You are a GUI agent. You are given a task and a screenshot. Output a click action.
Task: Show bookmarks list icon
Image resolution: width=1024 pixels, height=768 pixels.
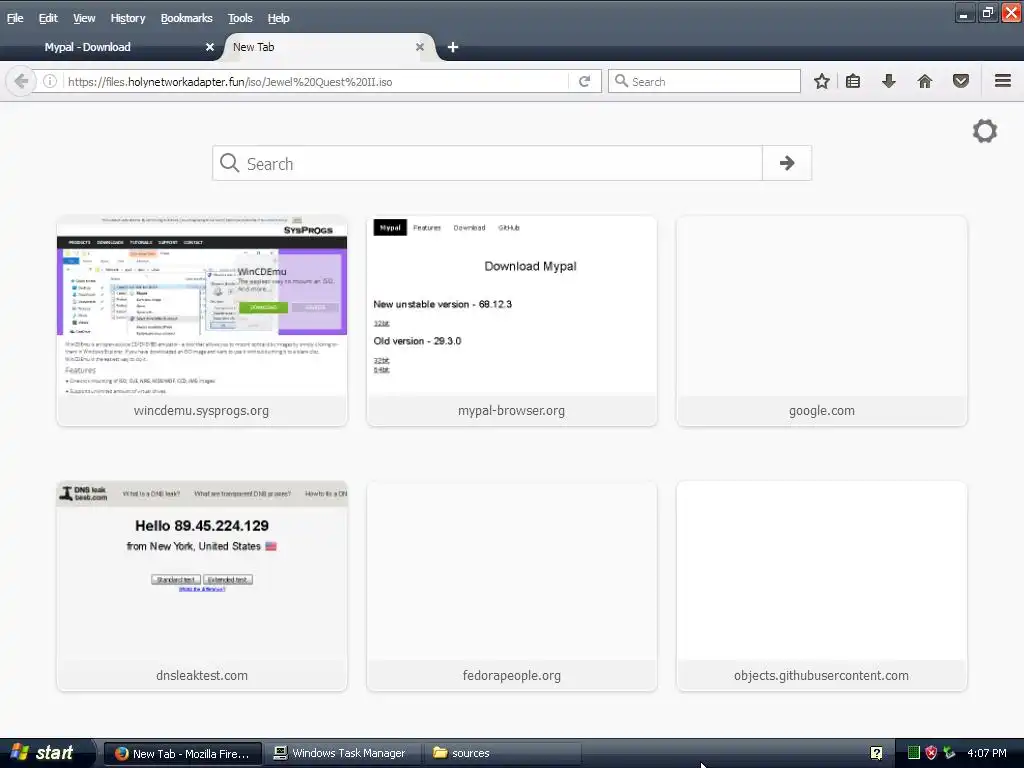(853, 82)
